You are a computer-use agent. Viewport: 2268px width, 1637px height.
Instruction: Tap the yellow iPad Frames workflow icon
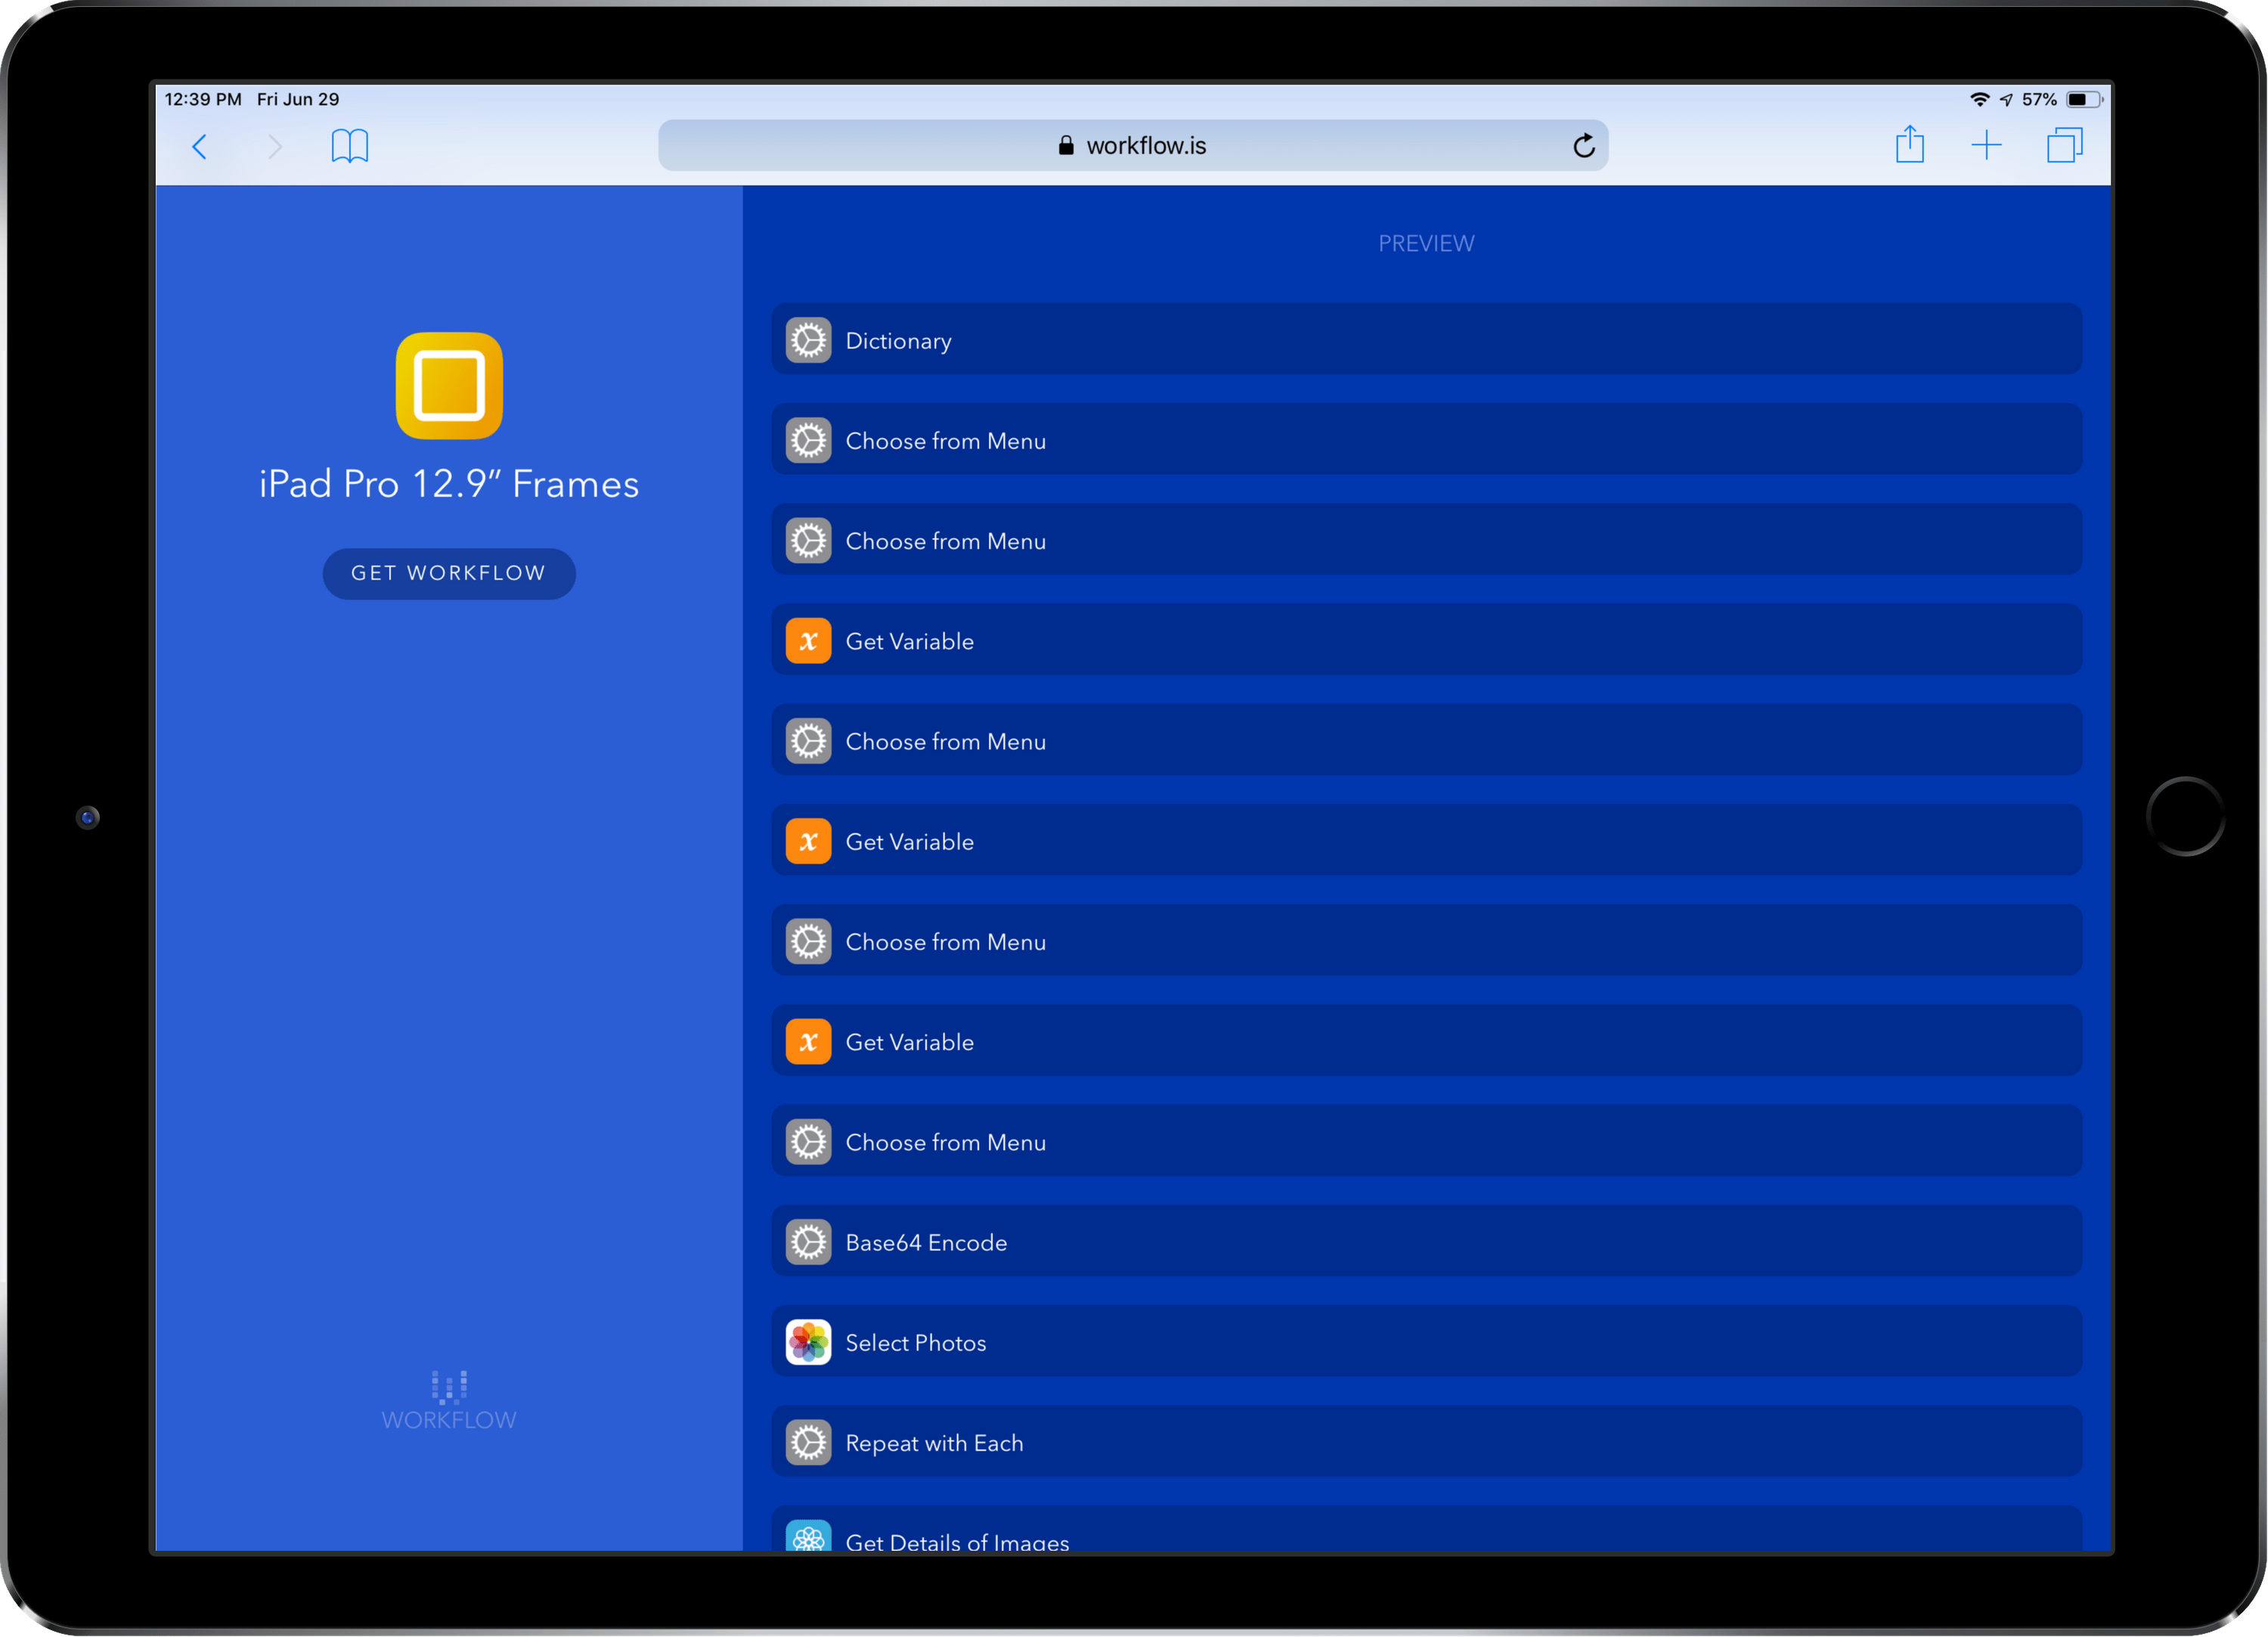pyautogui.click(x=449, y=386)
